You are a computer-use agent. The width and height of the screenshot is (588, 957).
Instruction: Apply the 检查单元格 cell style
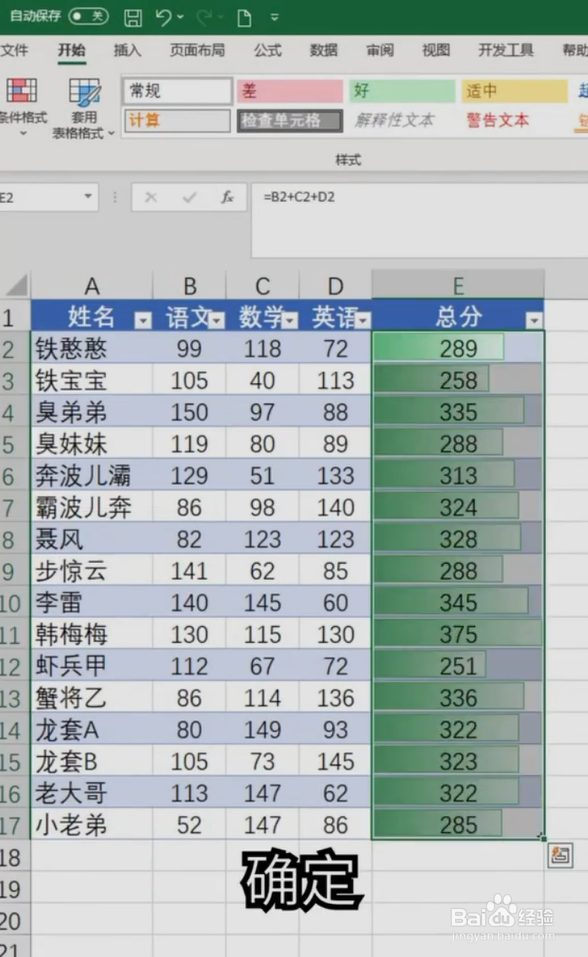[x=290, y=120]
